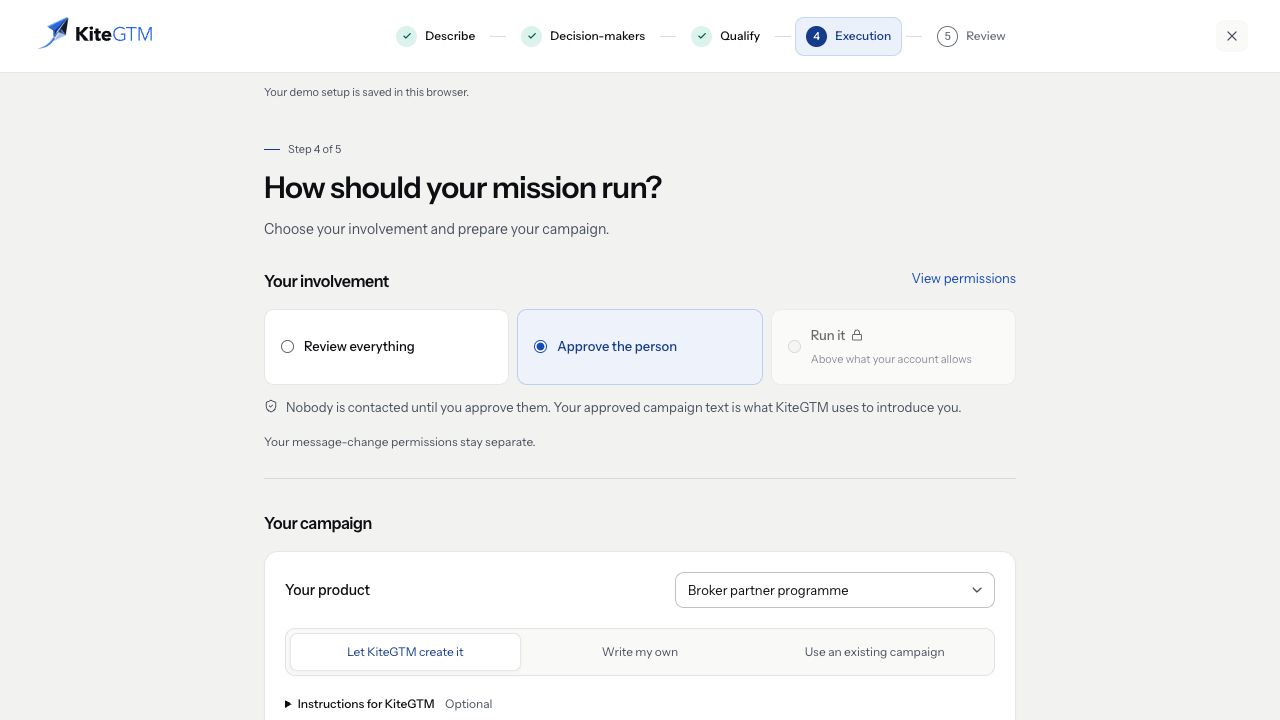Go to the Describe step
Screen dimensions: 1280x720
[x=436, y=36]
